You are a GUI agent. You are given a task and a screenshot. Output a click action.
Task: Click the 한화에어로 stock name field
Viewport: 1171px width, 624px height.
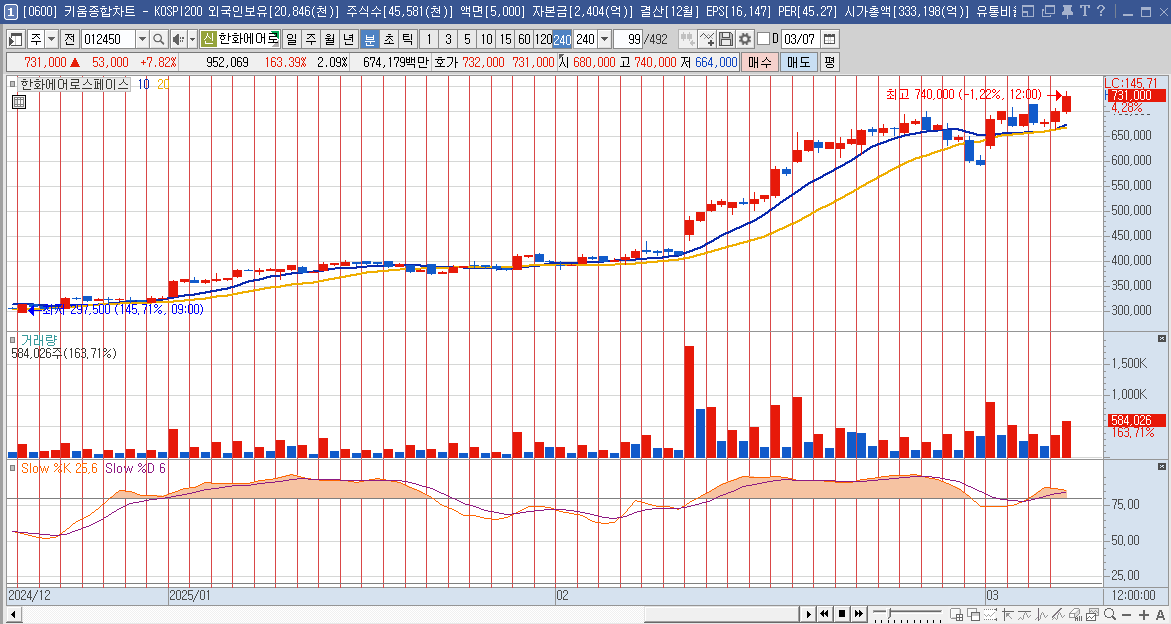tap(249, 39)
